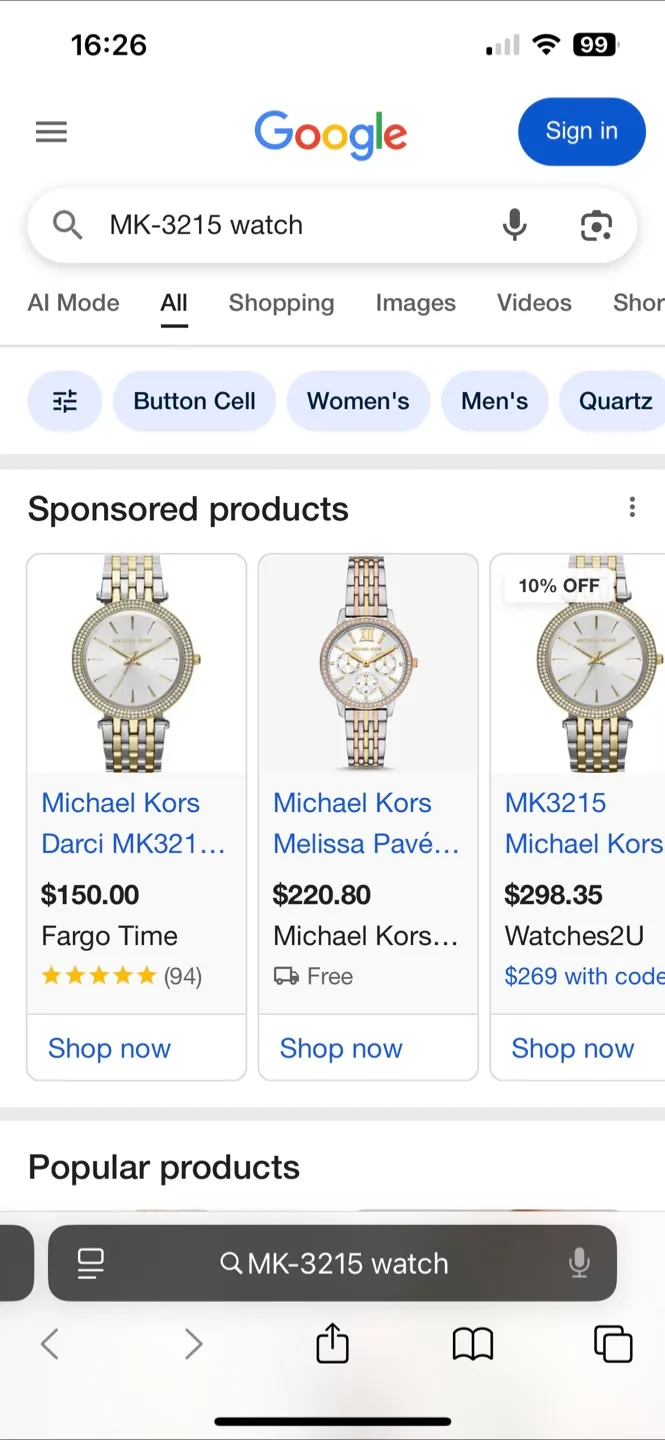Select the Button Cell filter chip
The height and width of the screenshot is (1440, 665).
point(194,400)
